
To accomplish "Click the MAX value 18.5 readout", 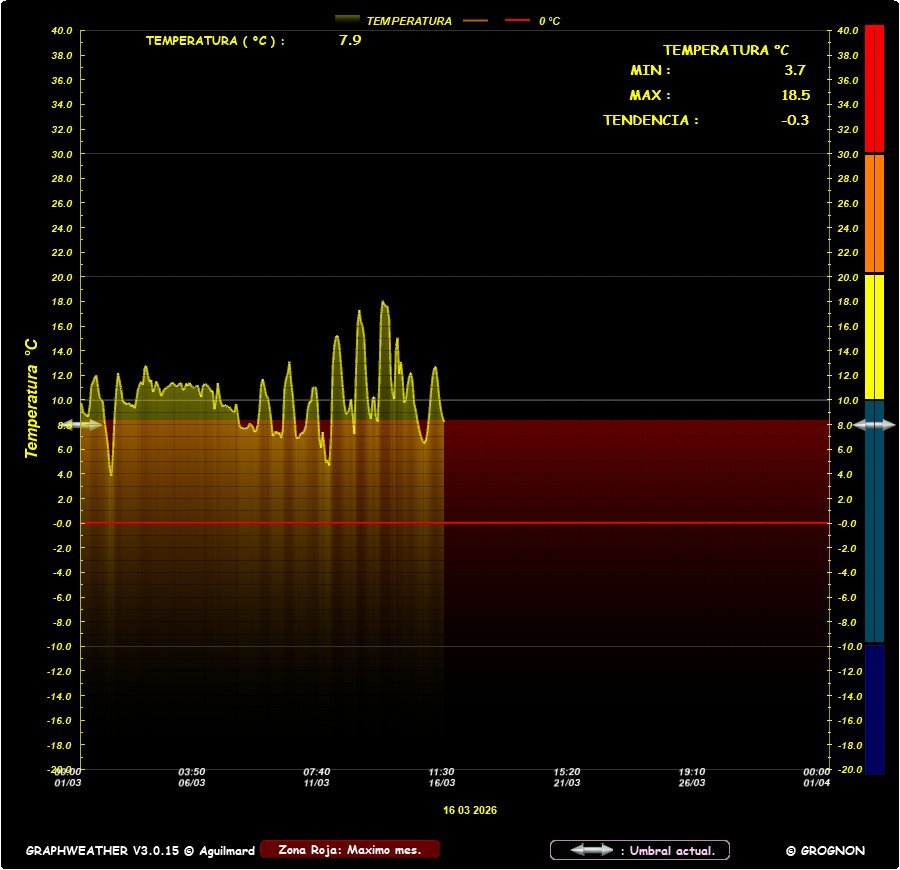I will (795, 95).
